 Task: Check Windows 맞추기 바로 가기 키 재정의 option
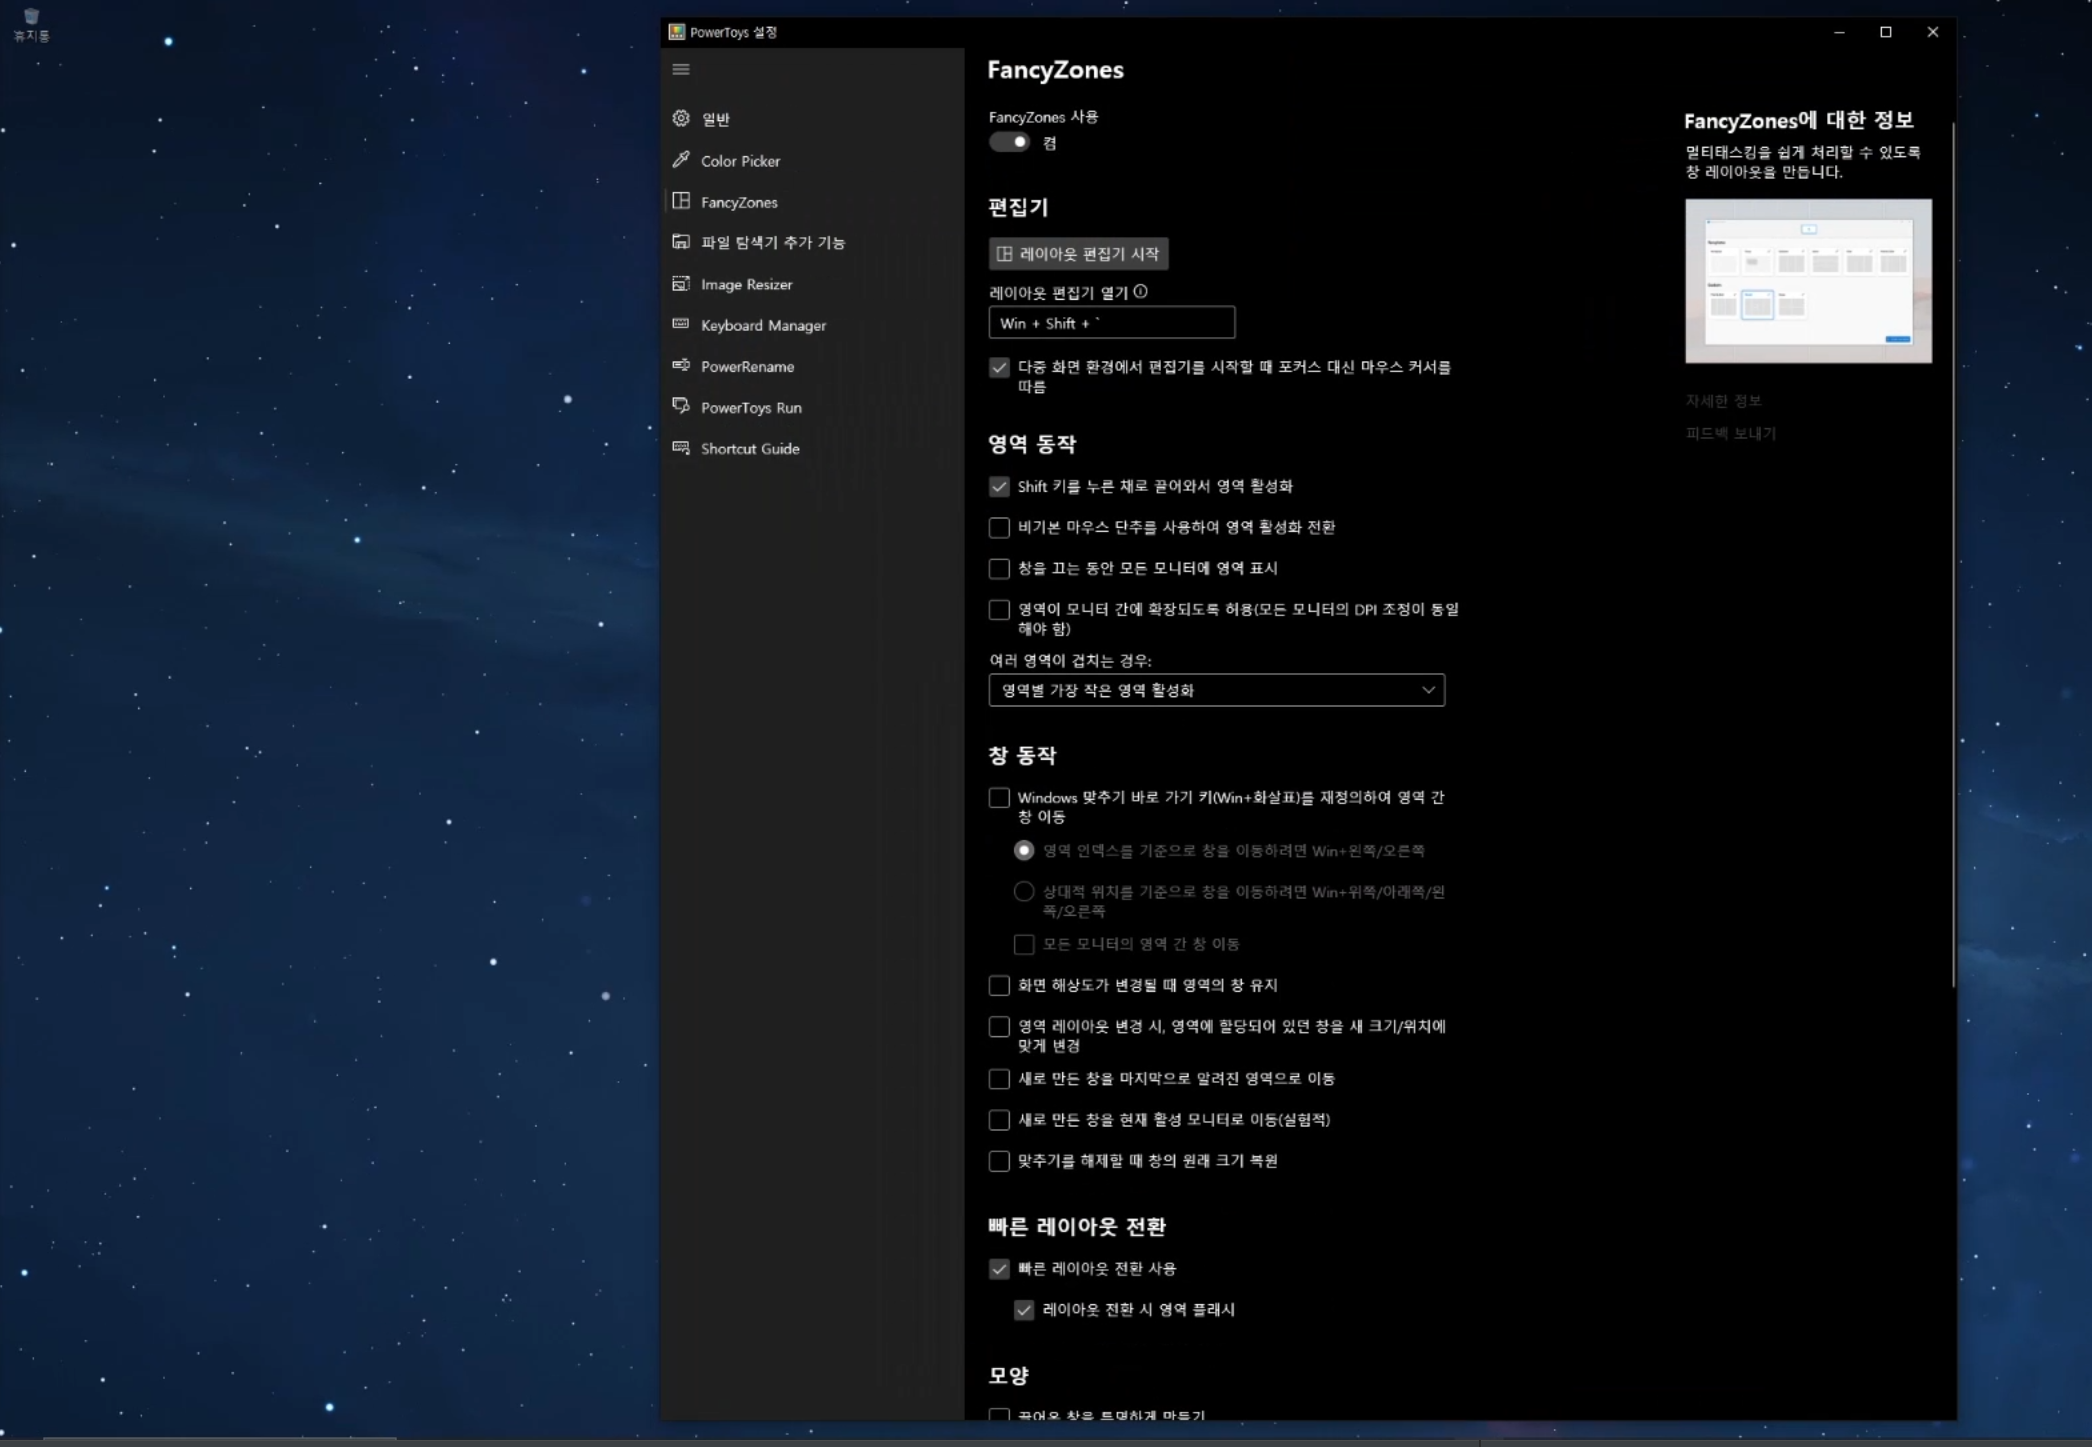tap(999, 797)
